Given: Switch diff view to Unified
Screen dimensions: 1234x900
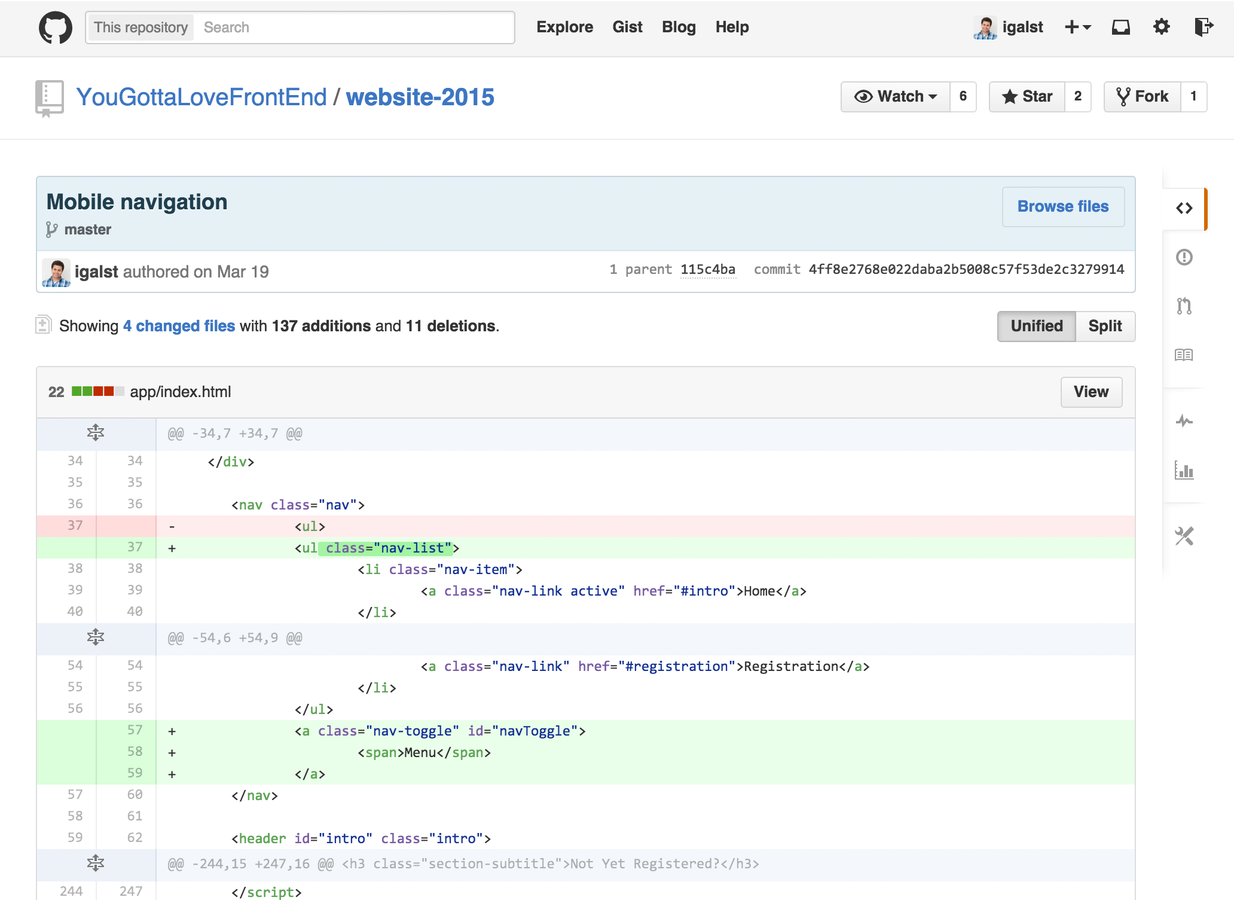Looking at the screenshot, I should (1036, 326).
